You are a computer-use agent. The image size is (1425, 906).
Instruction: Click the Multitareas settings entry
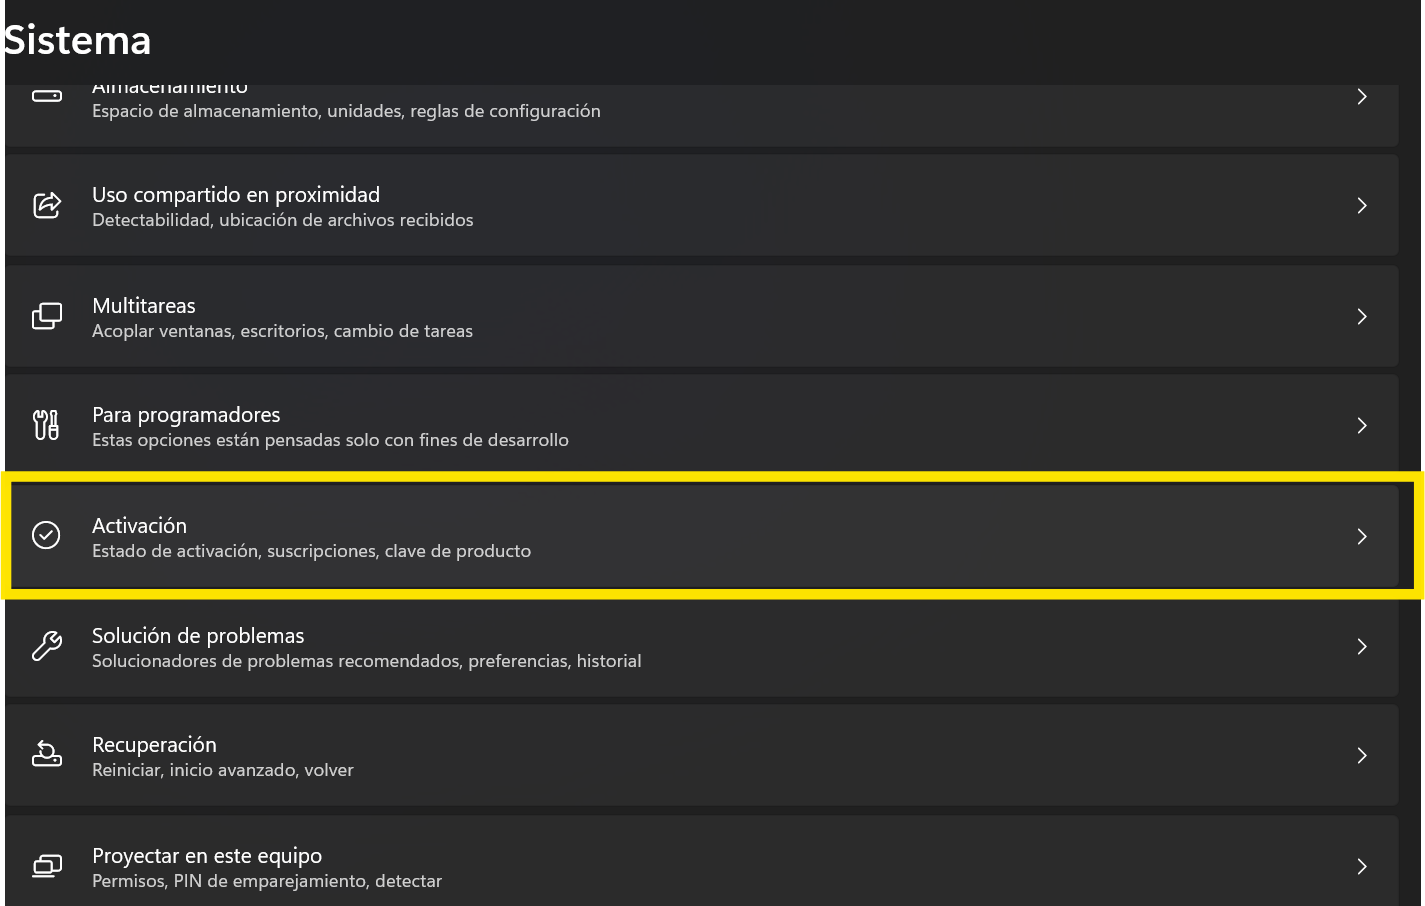(x=700, y=316)
